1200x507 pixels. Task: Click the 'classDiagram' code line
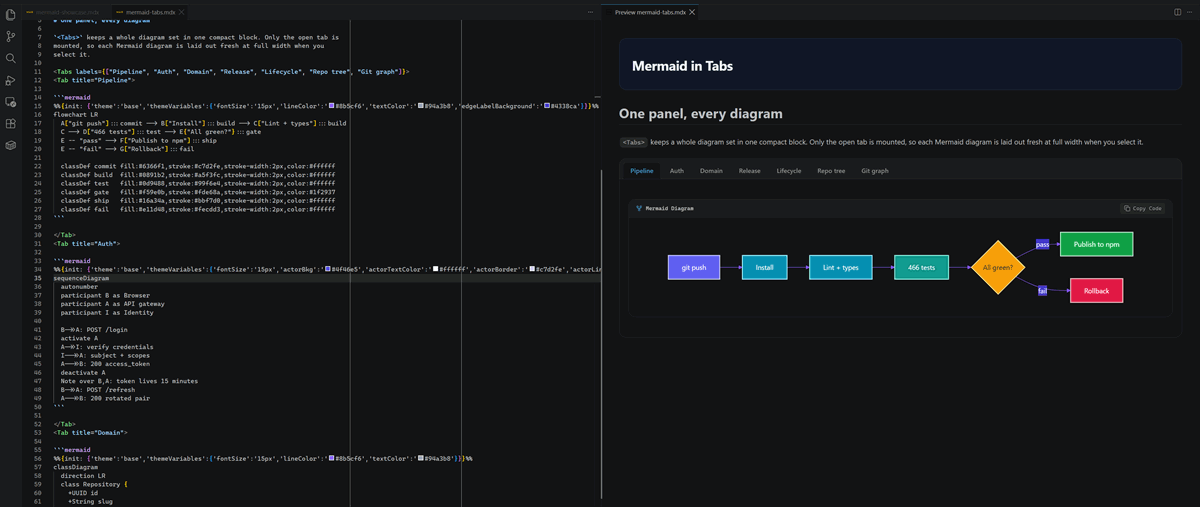(x=75, y=467)
